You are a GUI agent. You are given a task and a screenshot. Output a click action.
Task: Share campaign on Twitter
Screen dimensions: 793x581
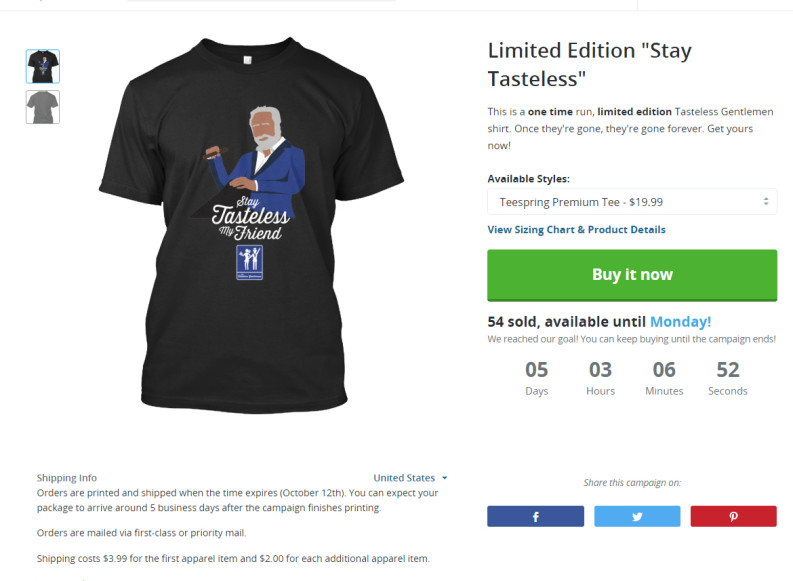pos(637,516)
